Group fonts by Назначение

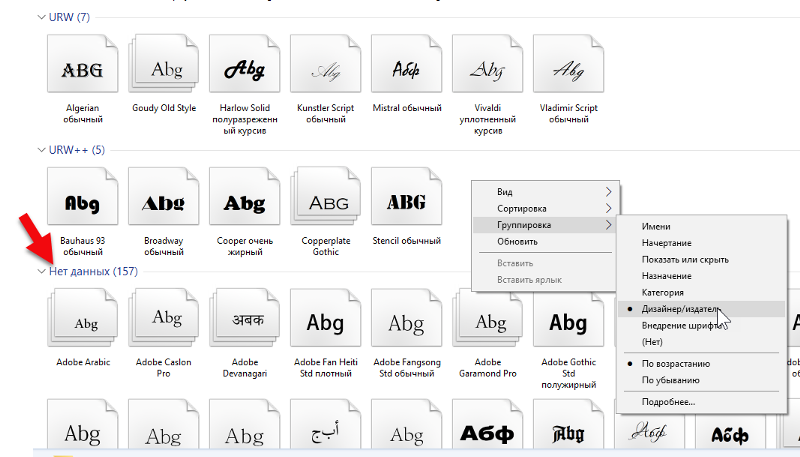tap(701, 276)
